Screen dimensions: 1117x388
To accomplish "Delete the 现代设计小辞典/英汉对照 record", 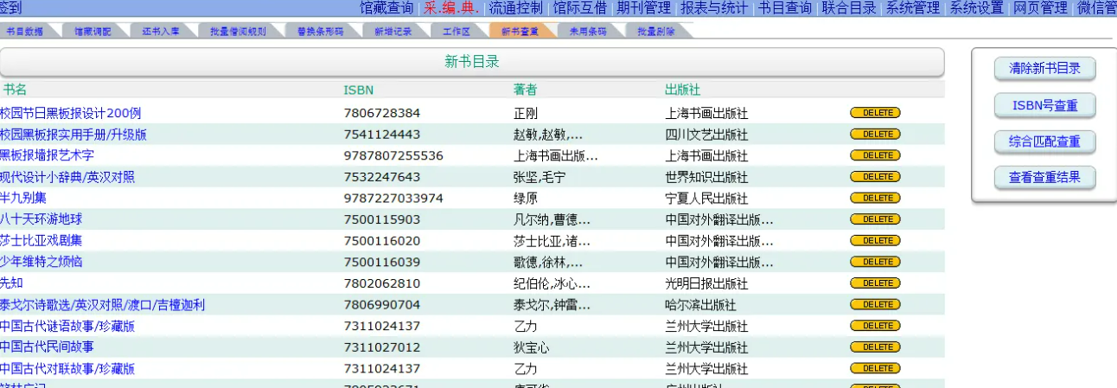I will pyautogui.click(x=875, y=177).
